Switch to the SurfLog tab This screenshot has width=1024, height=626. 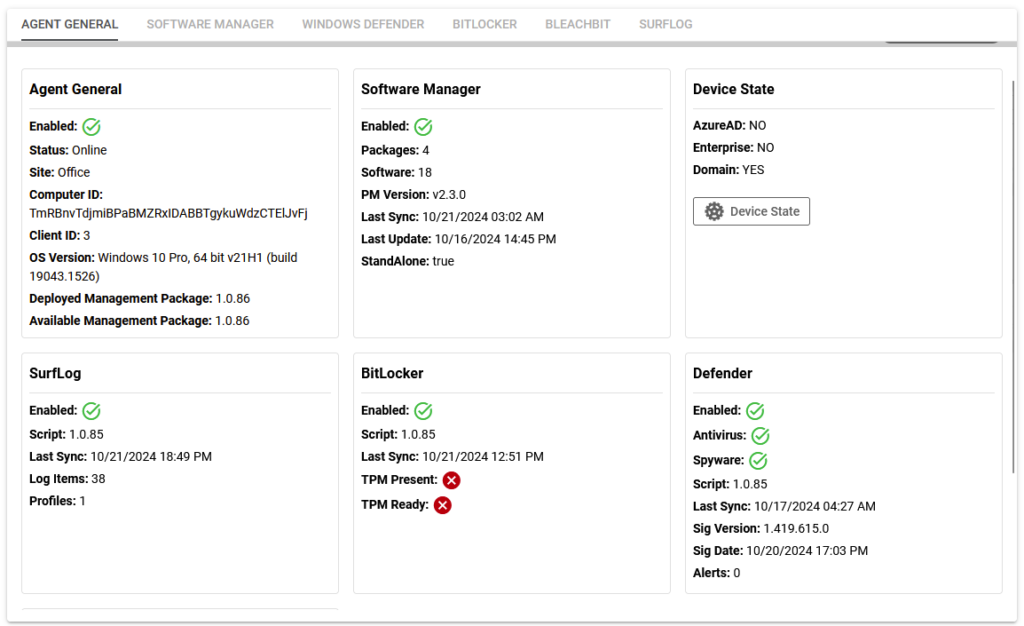(666, 24)
